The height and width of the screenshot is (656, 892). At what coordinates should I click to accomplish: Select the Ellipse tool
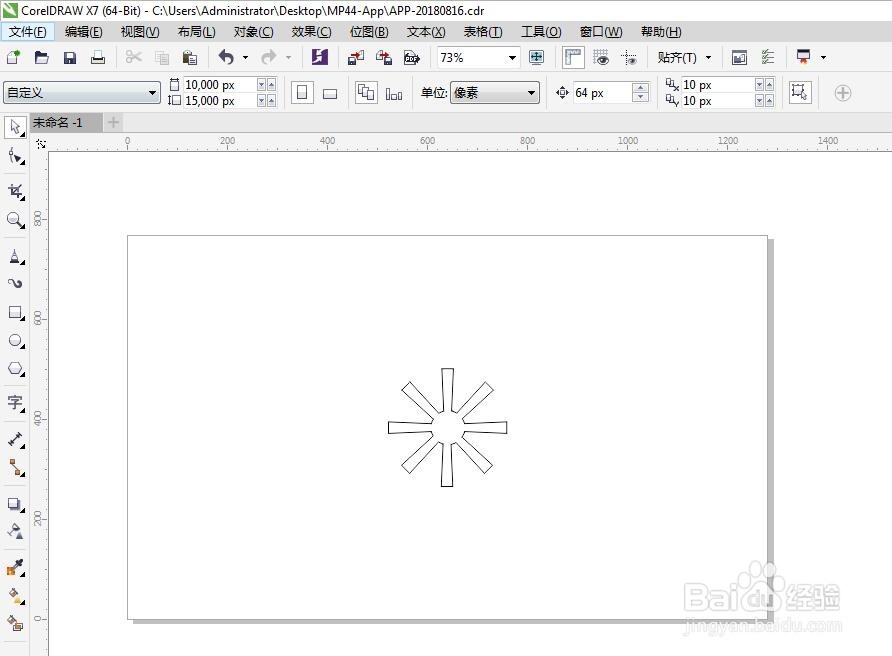coord(15,341)
